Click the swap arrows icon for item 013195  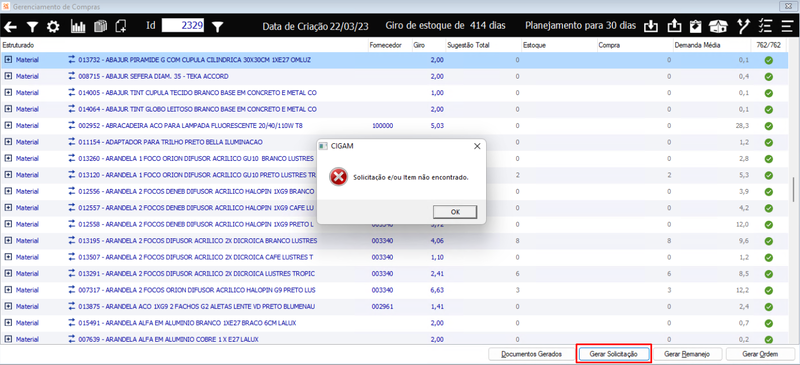[x=71, y=240]
